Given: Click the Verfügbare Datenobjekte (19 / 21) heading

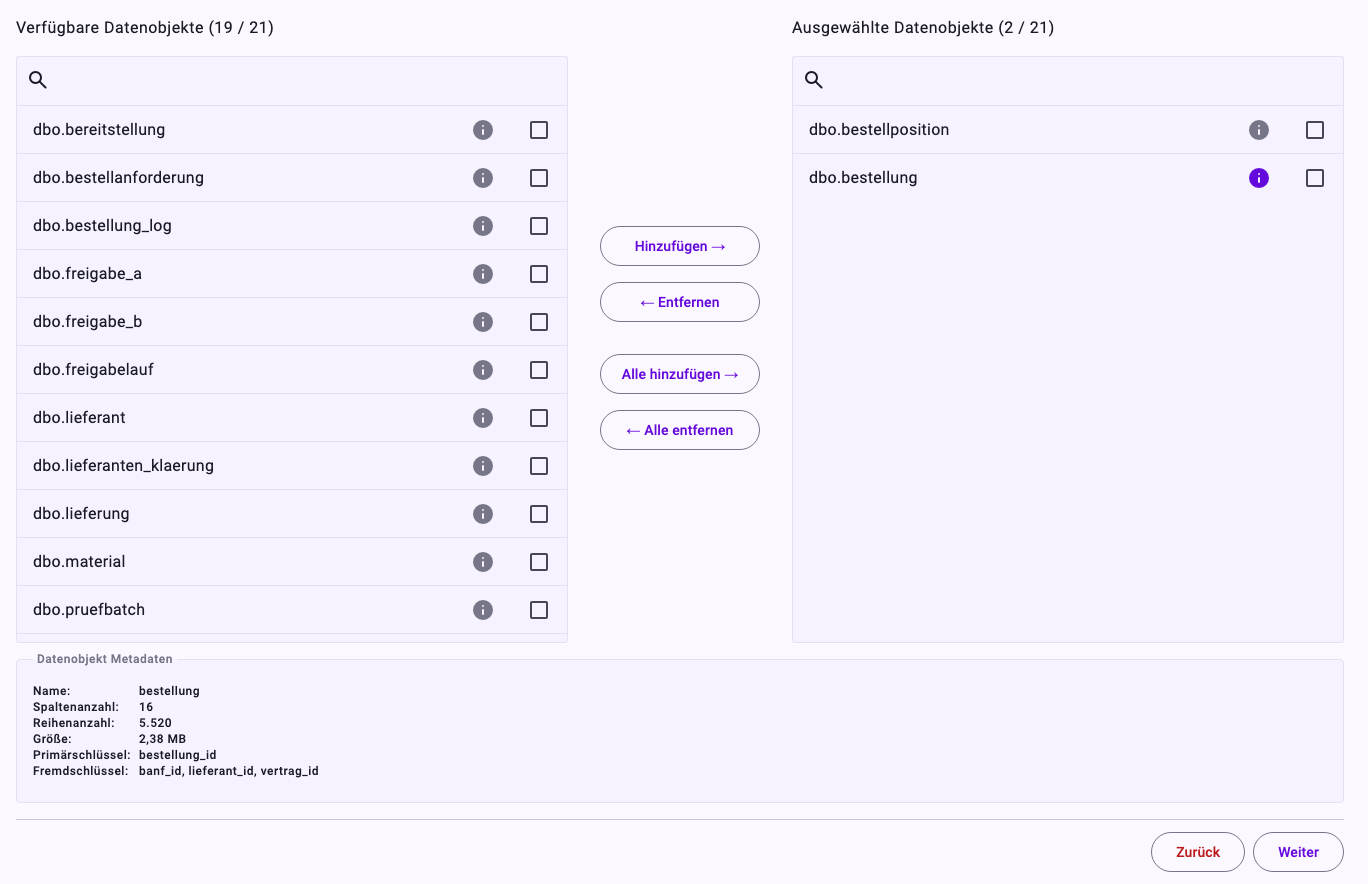Looking at the screenshot, I should 145,28.
